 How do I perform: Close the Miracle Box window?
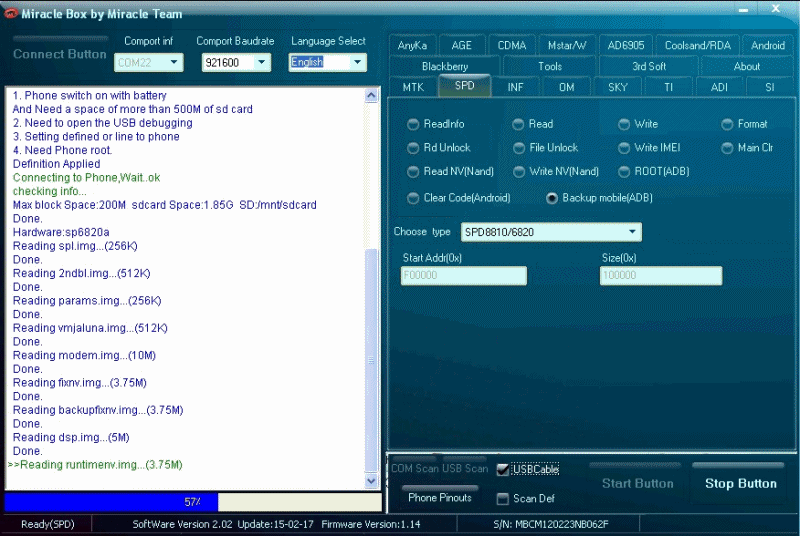776,8
